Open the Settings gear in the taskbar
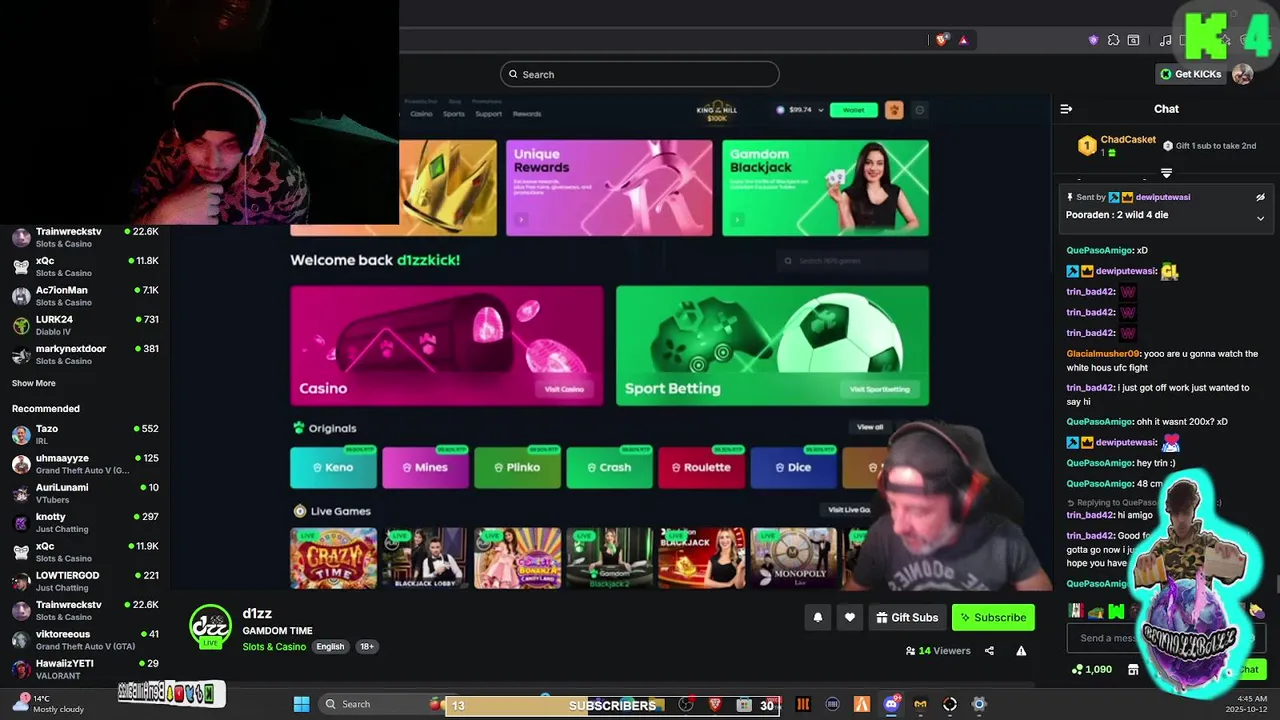1280x720 pixels. (x=979, y=704)
